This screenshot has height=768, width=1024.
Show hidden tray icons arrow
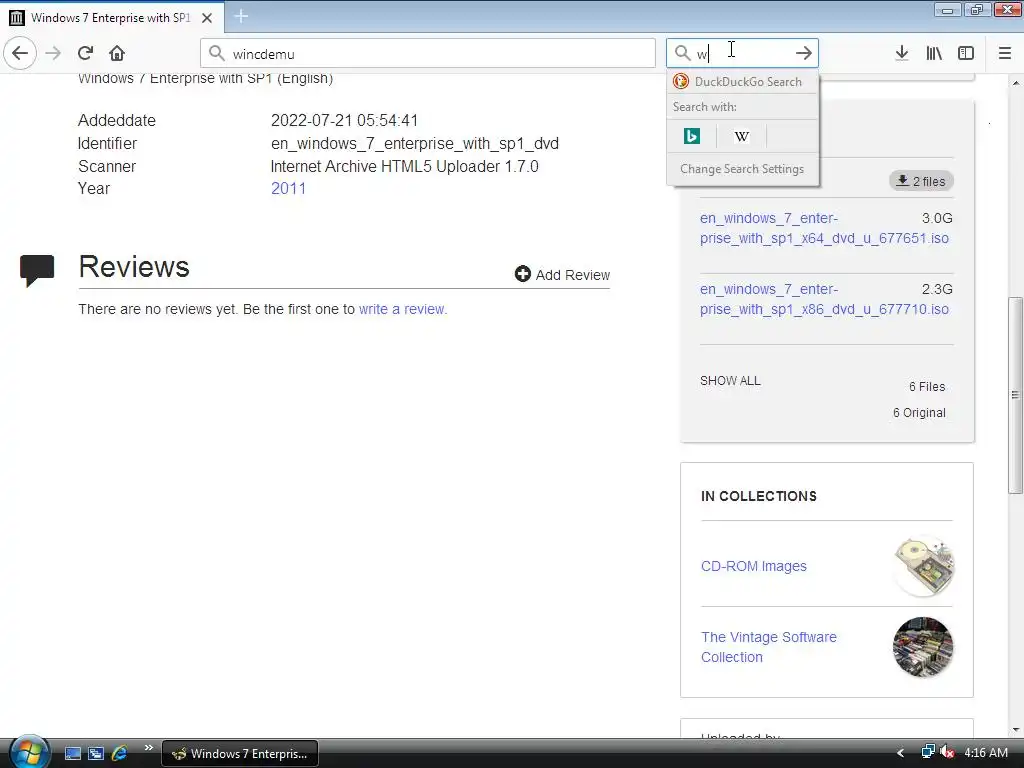(x=901, y=753)
